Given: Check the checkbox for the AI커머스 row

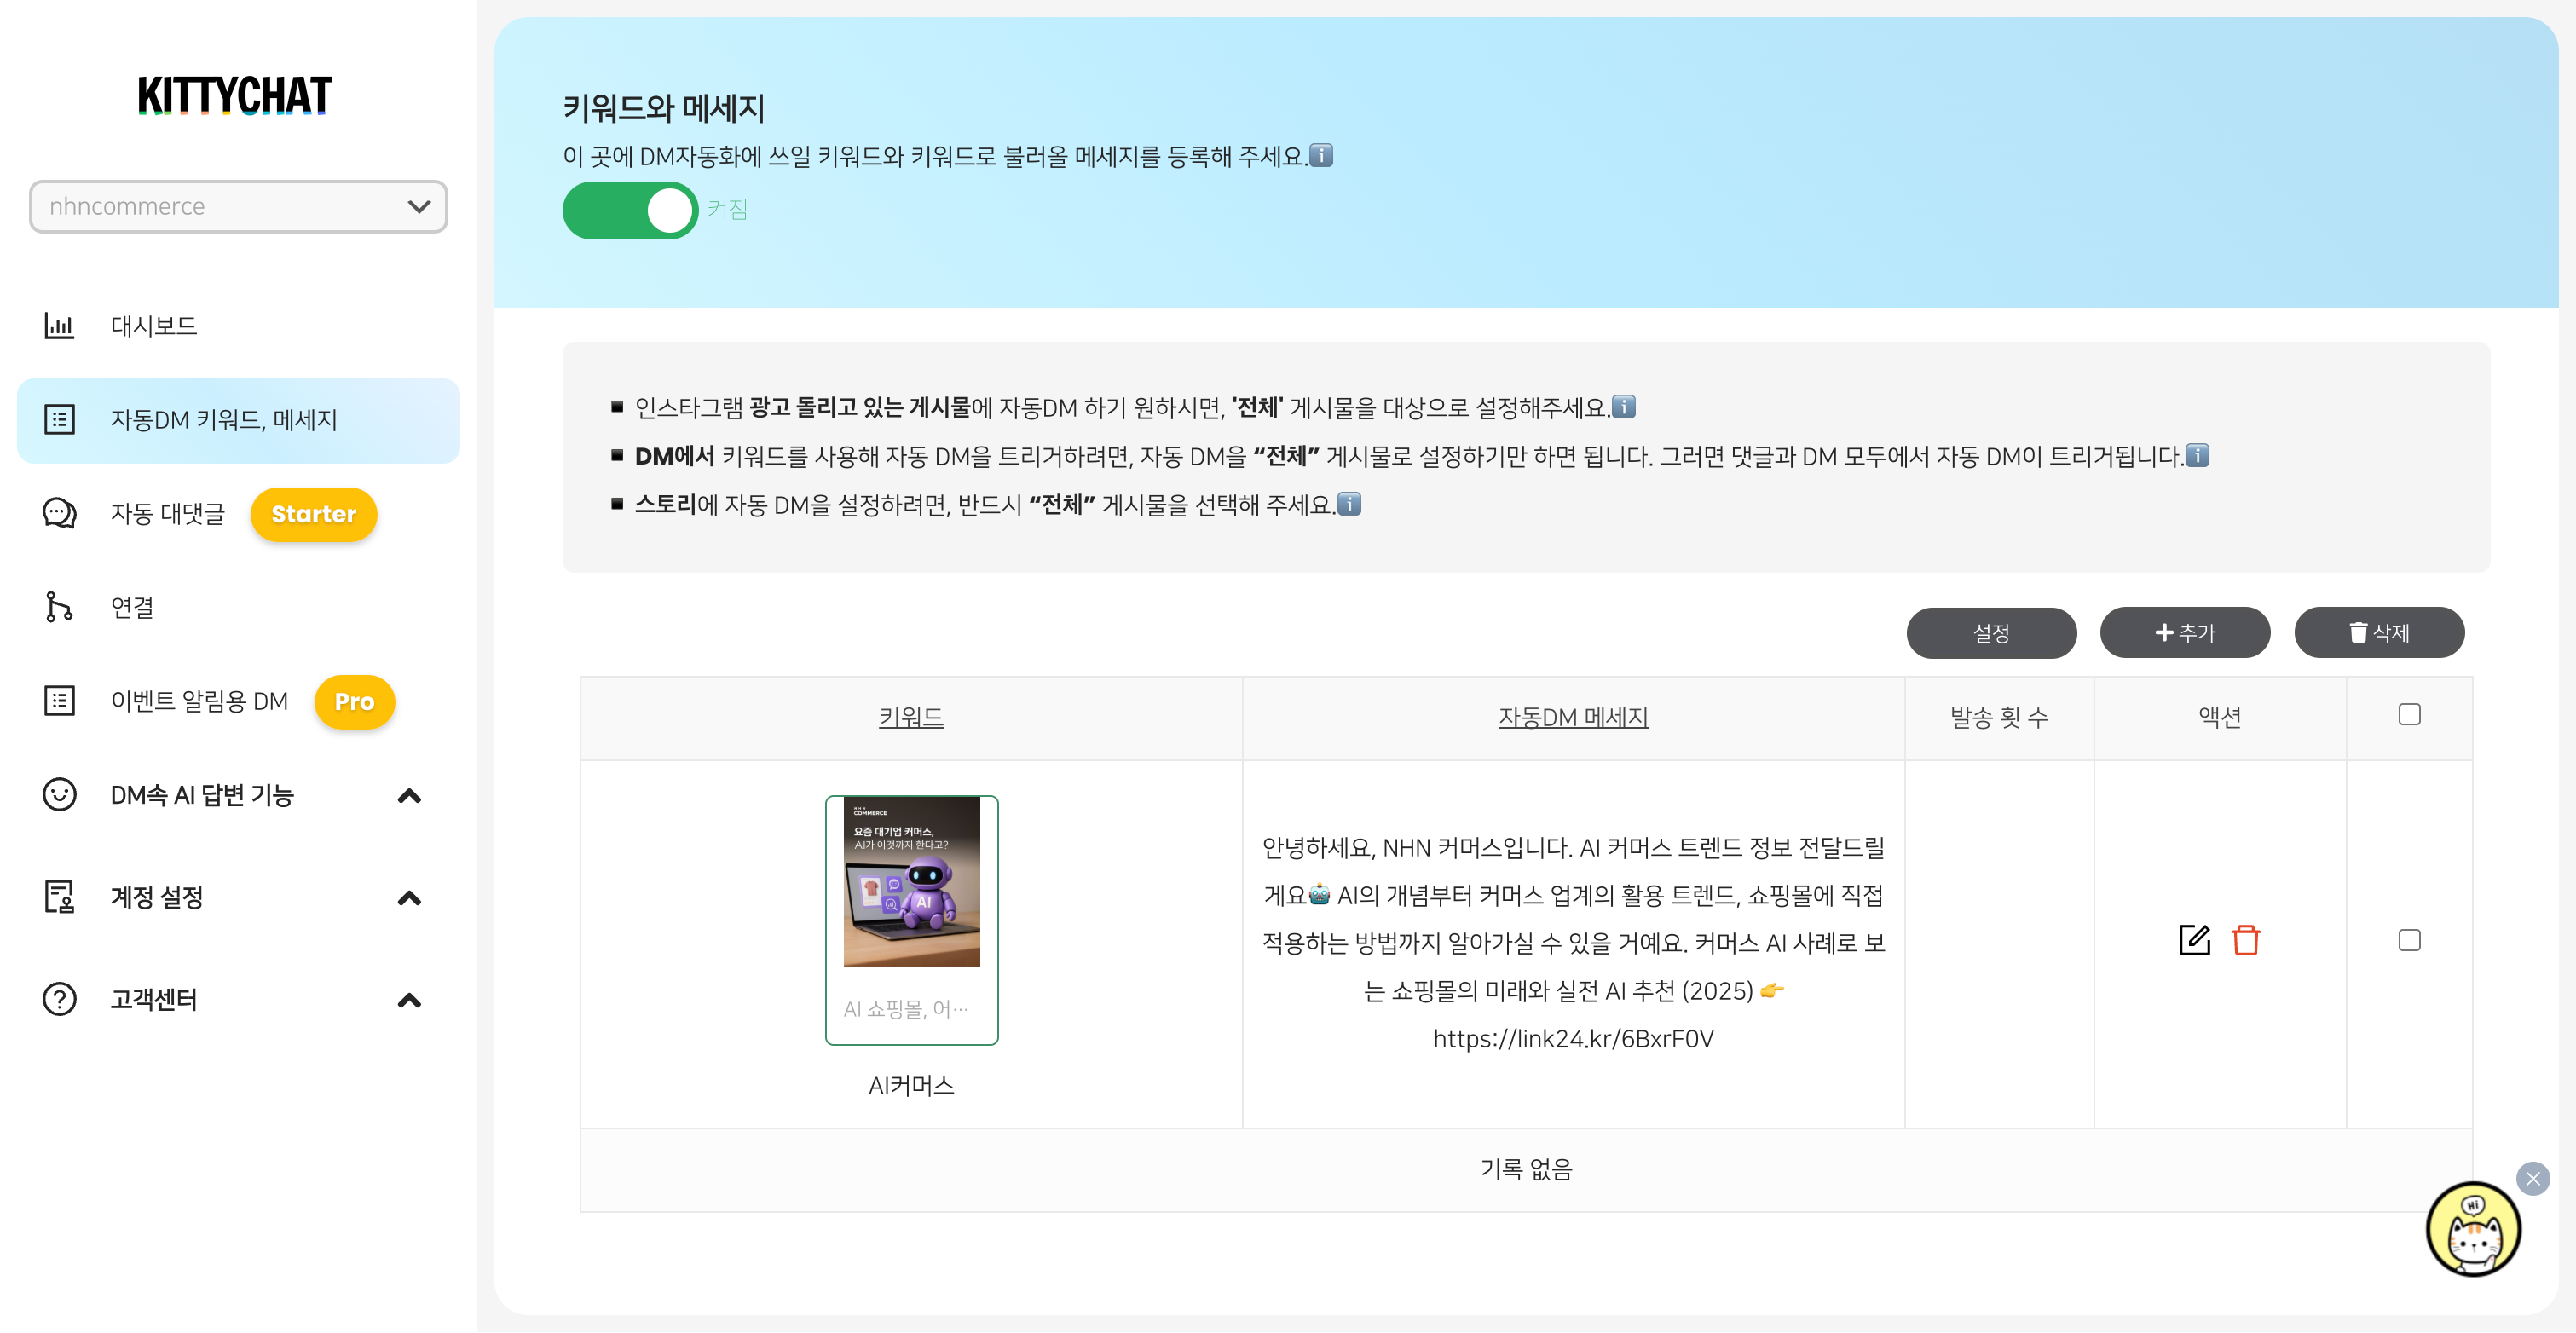Looking at the screenshot, I should 2411,940.
